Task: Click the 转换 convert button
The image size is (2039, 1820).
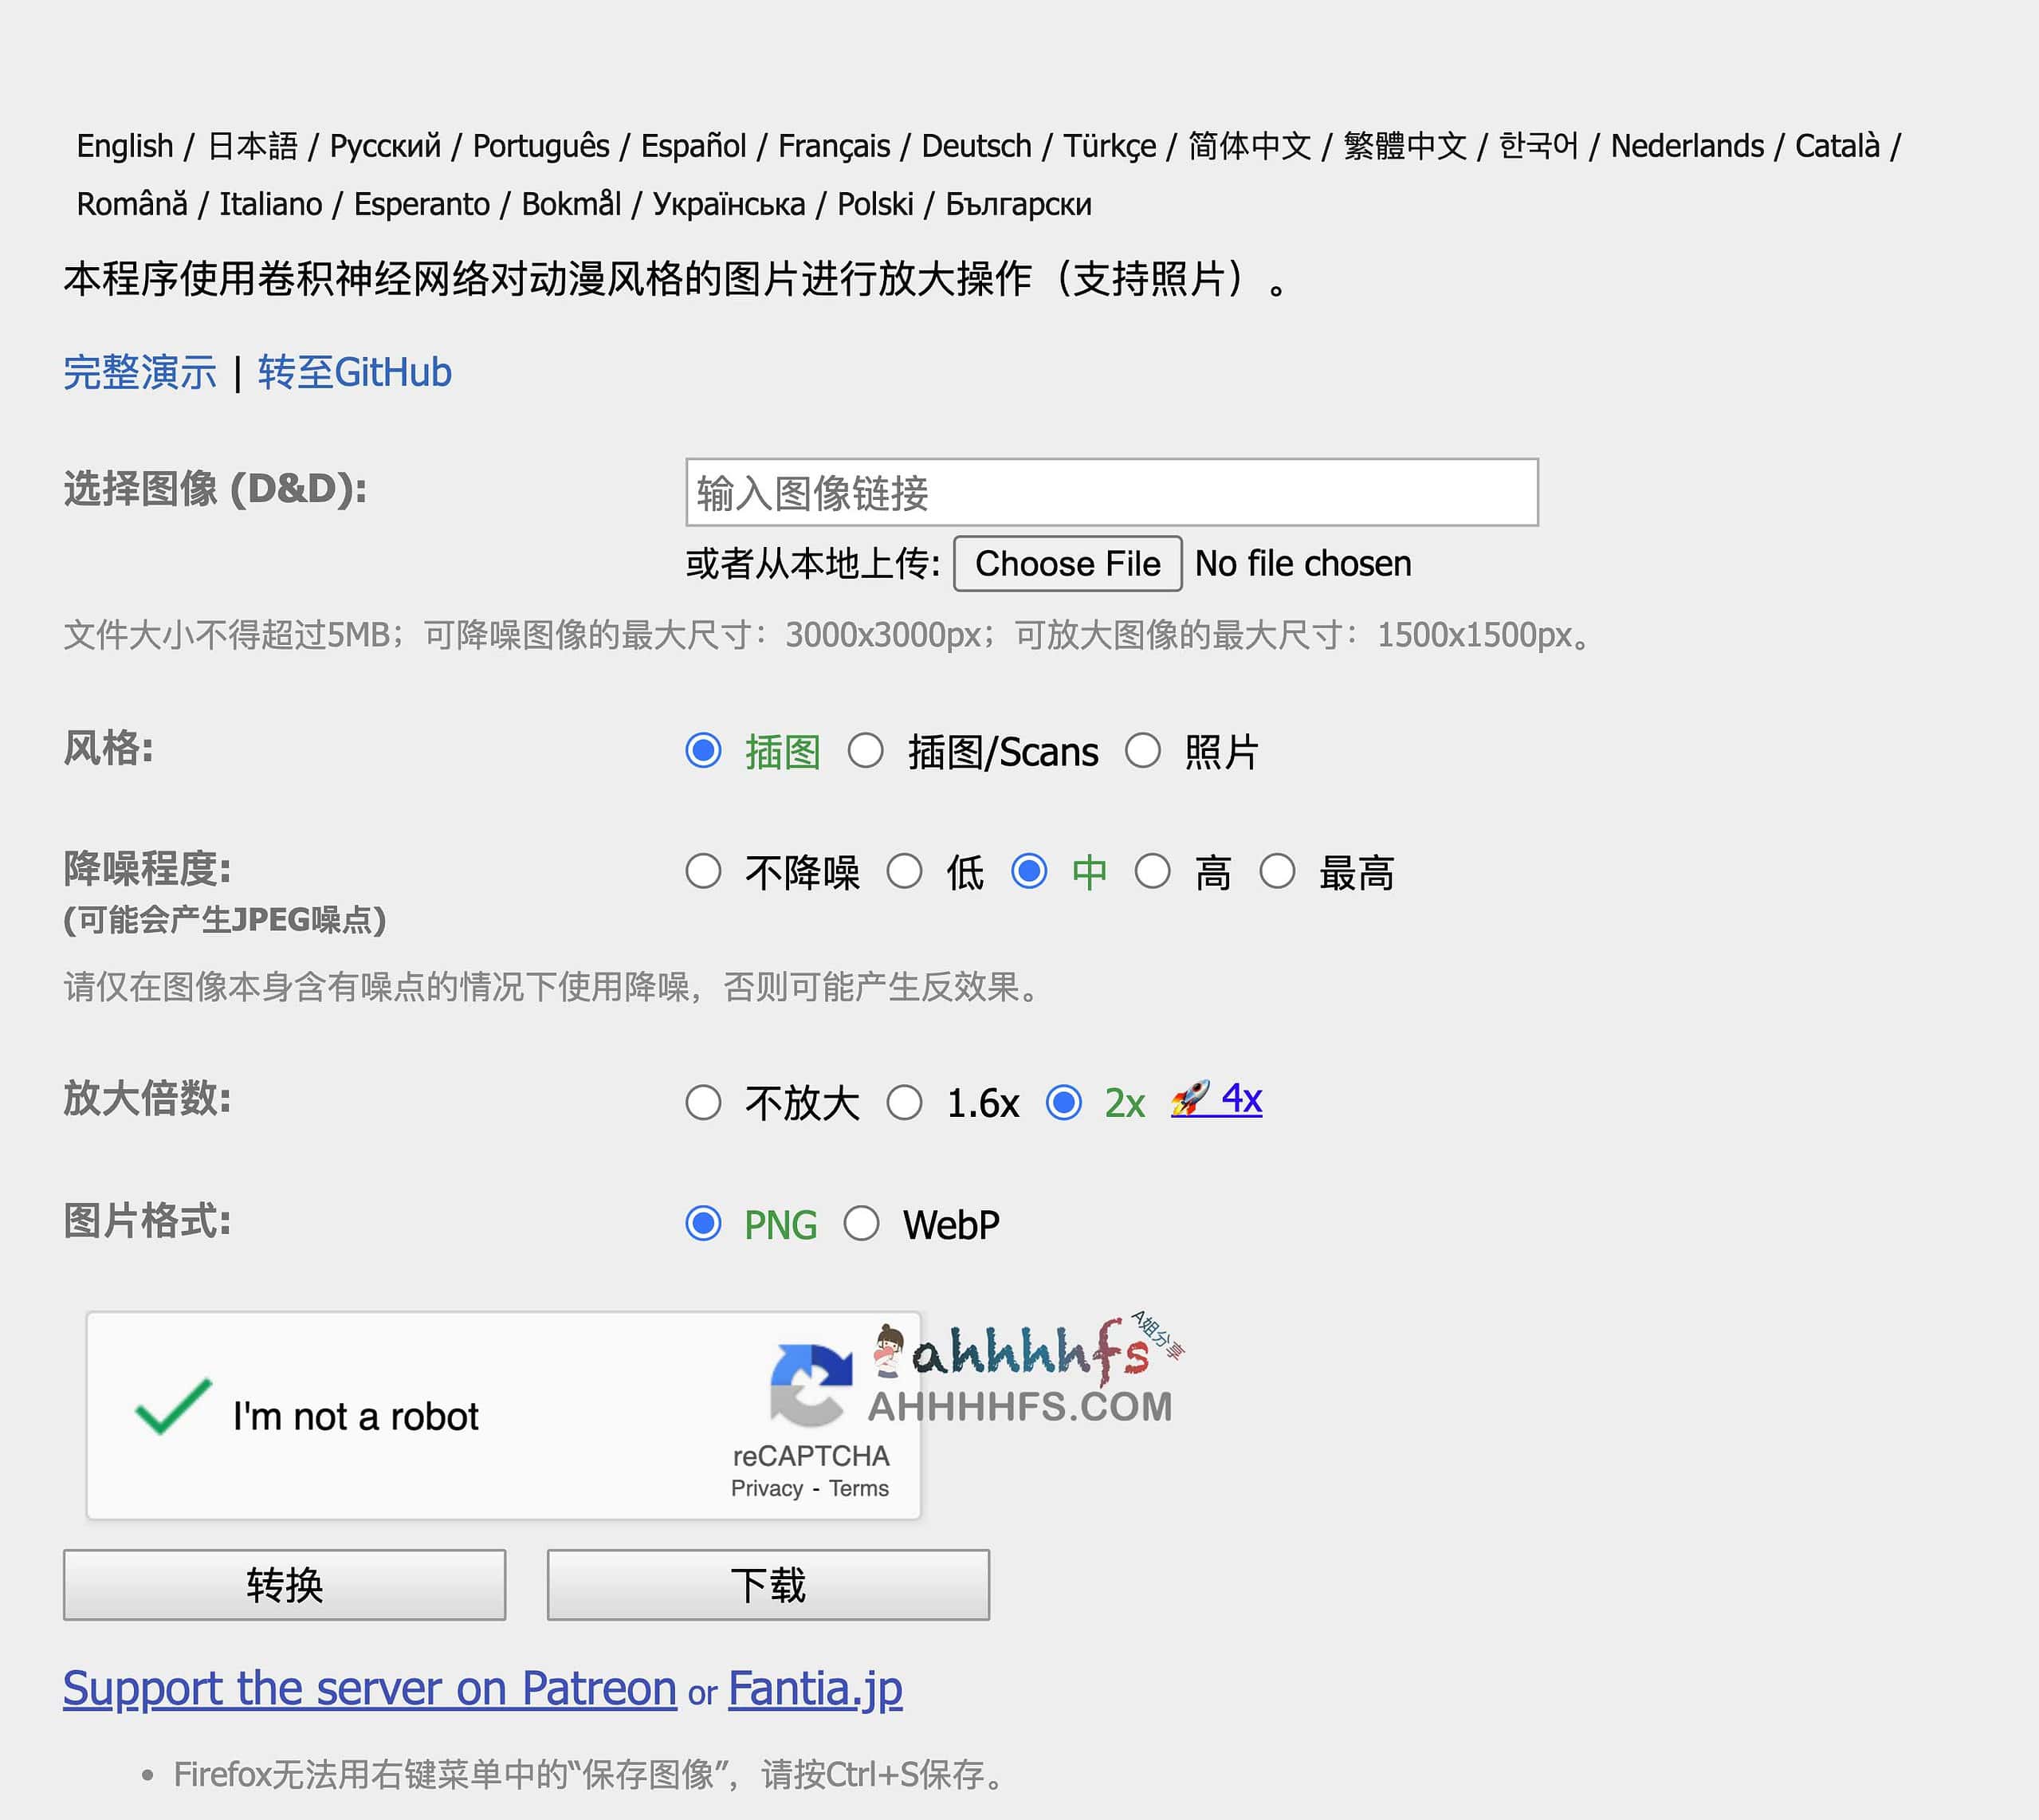Action: pos(284,1585)
